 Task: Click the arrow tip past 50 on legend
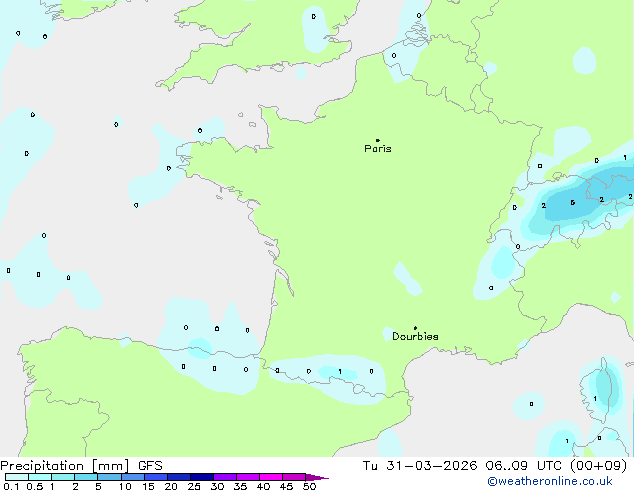[x=317, y=477]
